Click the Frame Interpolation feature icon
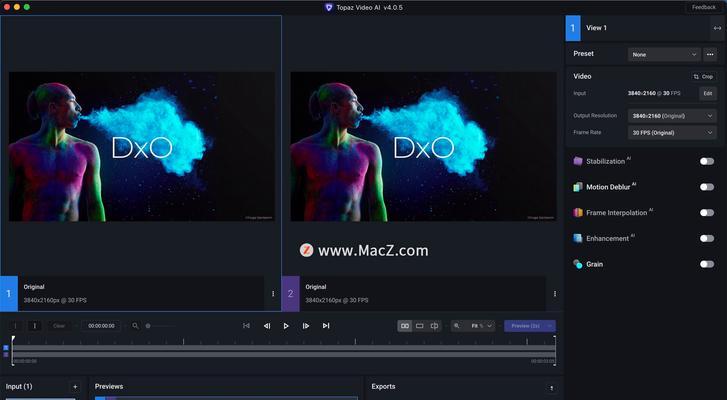This screenshot has height=400, width=727. pos(578,212)
